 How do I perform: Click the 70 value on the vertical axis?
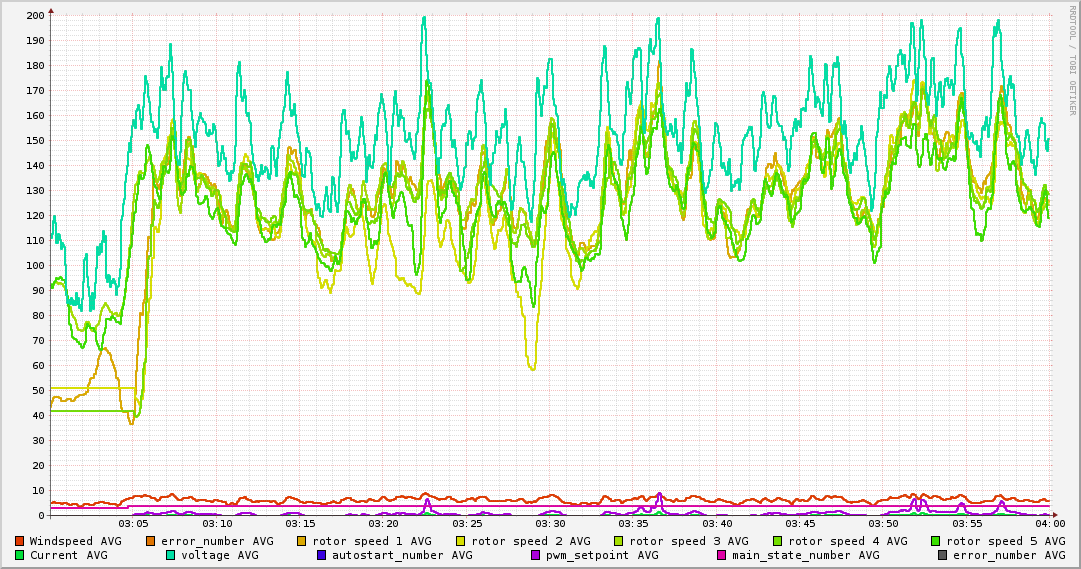pos(38,340)
